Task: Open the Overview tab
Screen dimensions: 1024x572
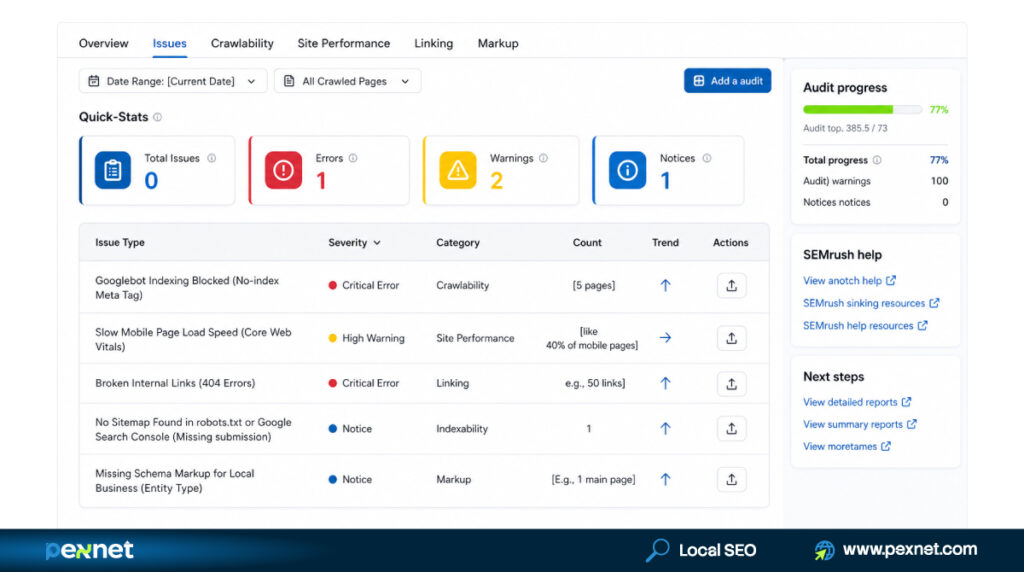Action: click(x=103, y=43)
